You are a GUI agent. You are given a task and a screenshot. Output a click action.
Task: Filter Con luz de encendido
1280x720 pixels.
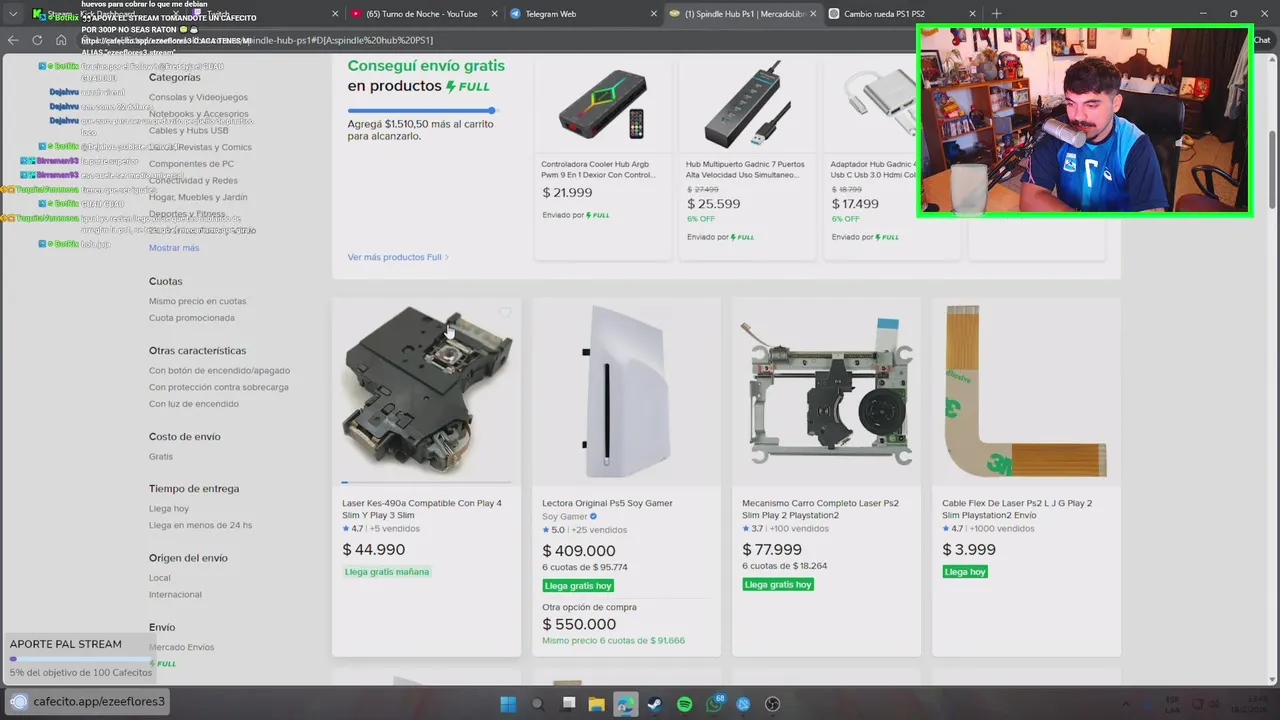(x=194, y=404)
